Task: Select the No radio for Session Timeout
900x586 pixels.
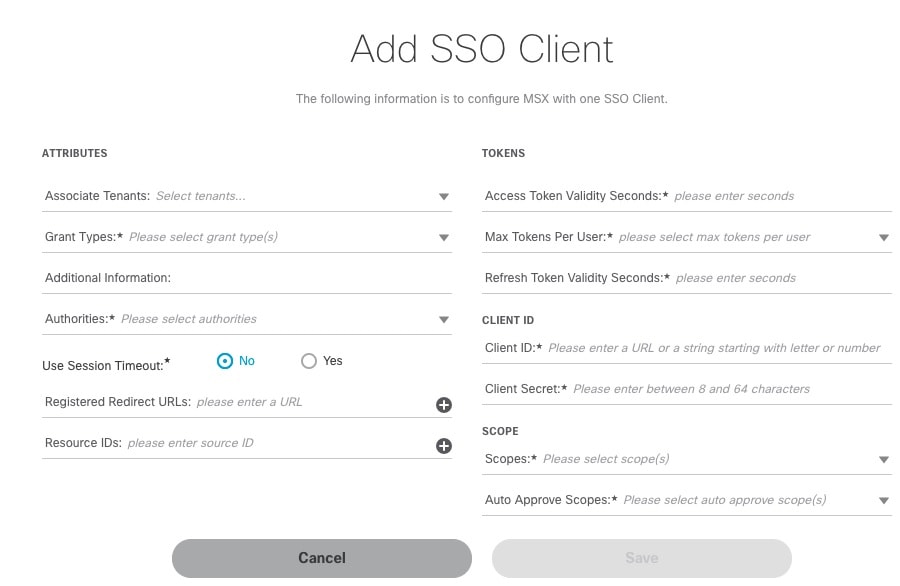Action: click(225, 361)
